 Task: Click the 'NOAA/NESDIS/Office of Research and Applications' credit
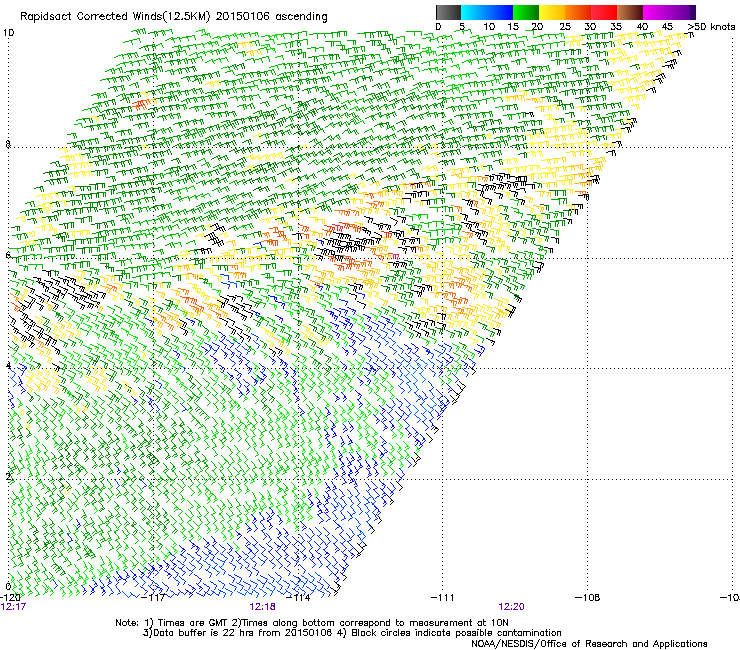coord(589,644)
